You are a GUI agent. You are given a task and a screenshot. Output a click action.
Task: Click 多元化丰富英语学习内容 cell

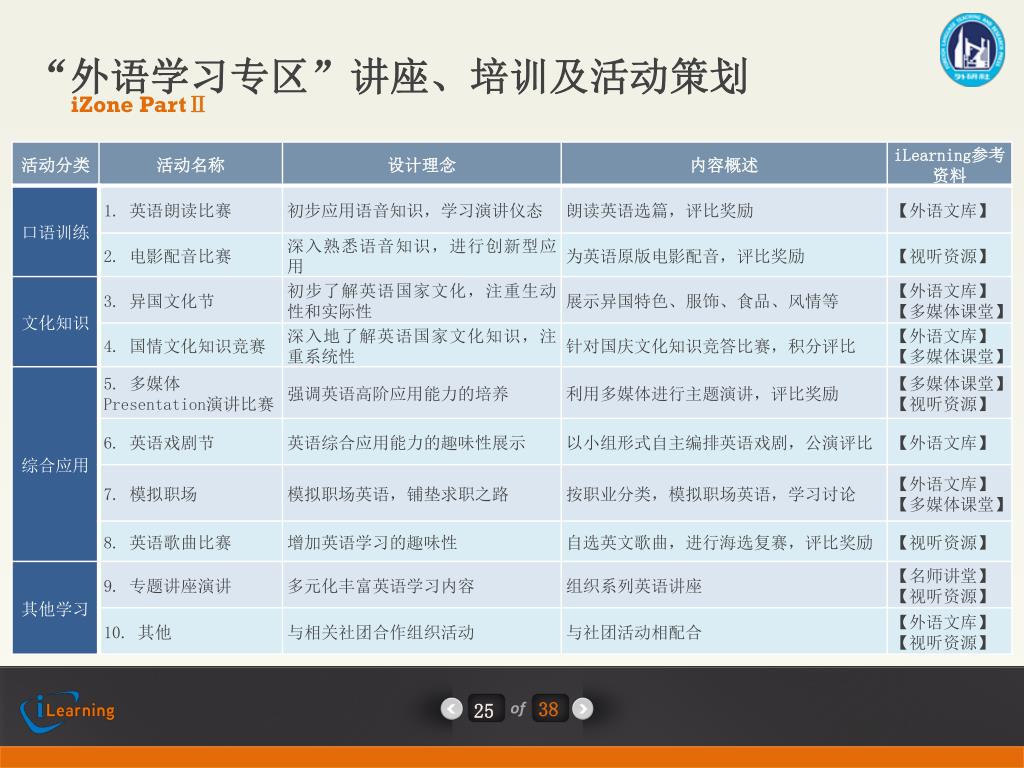tap(422, 585)
